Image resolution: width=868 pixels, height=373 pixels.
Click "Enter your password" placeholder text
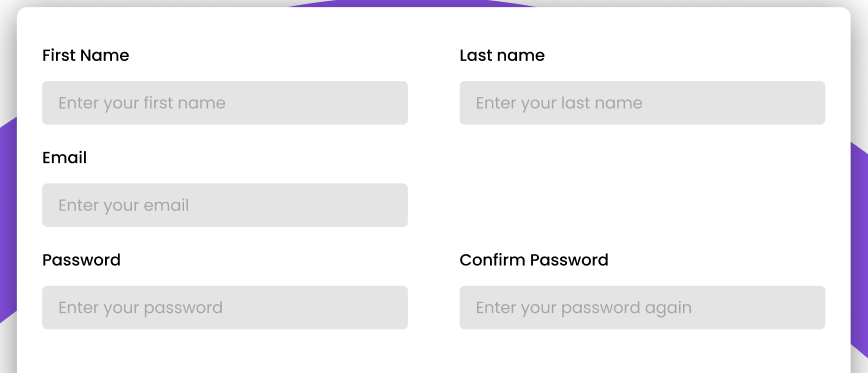pyautogui.click(x=141, y=308)
